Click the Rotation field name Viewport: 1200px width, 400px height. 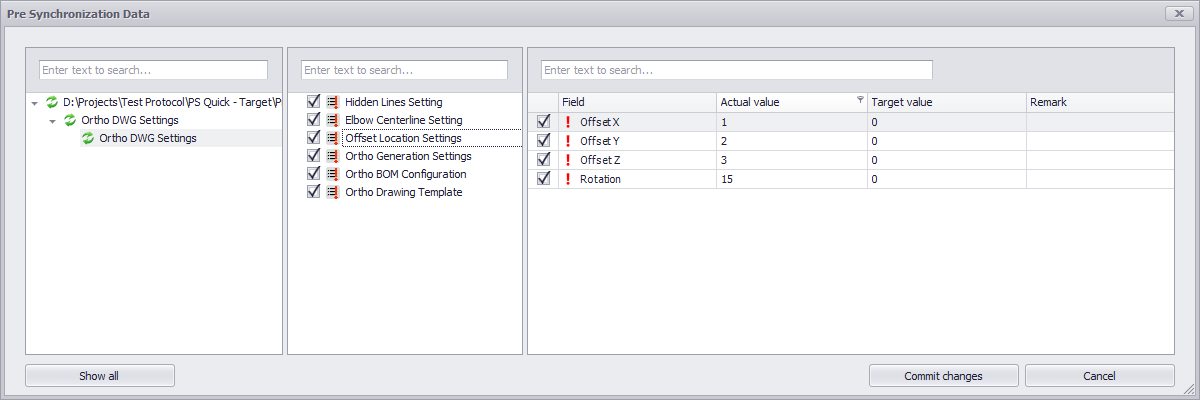tap(600, 179)
